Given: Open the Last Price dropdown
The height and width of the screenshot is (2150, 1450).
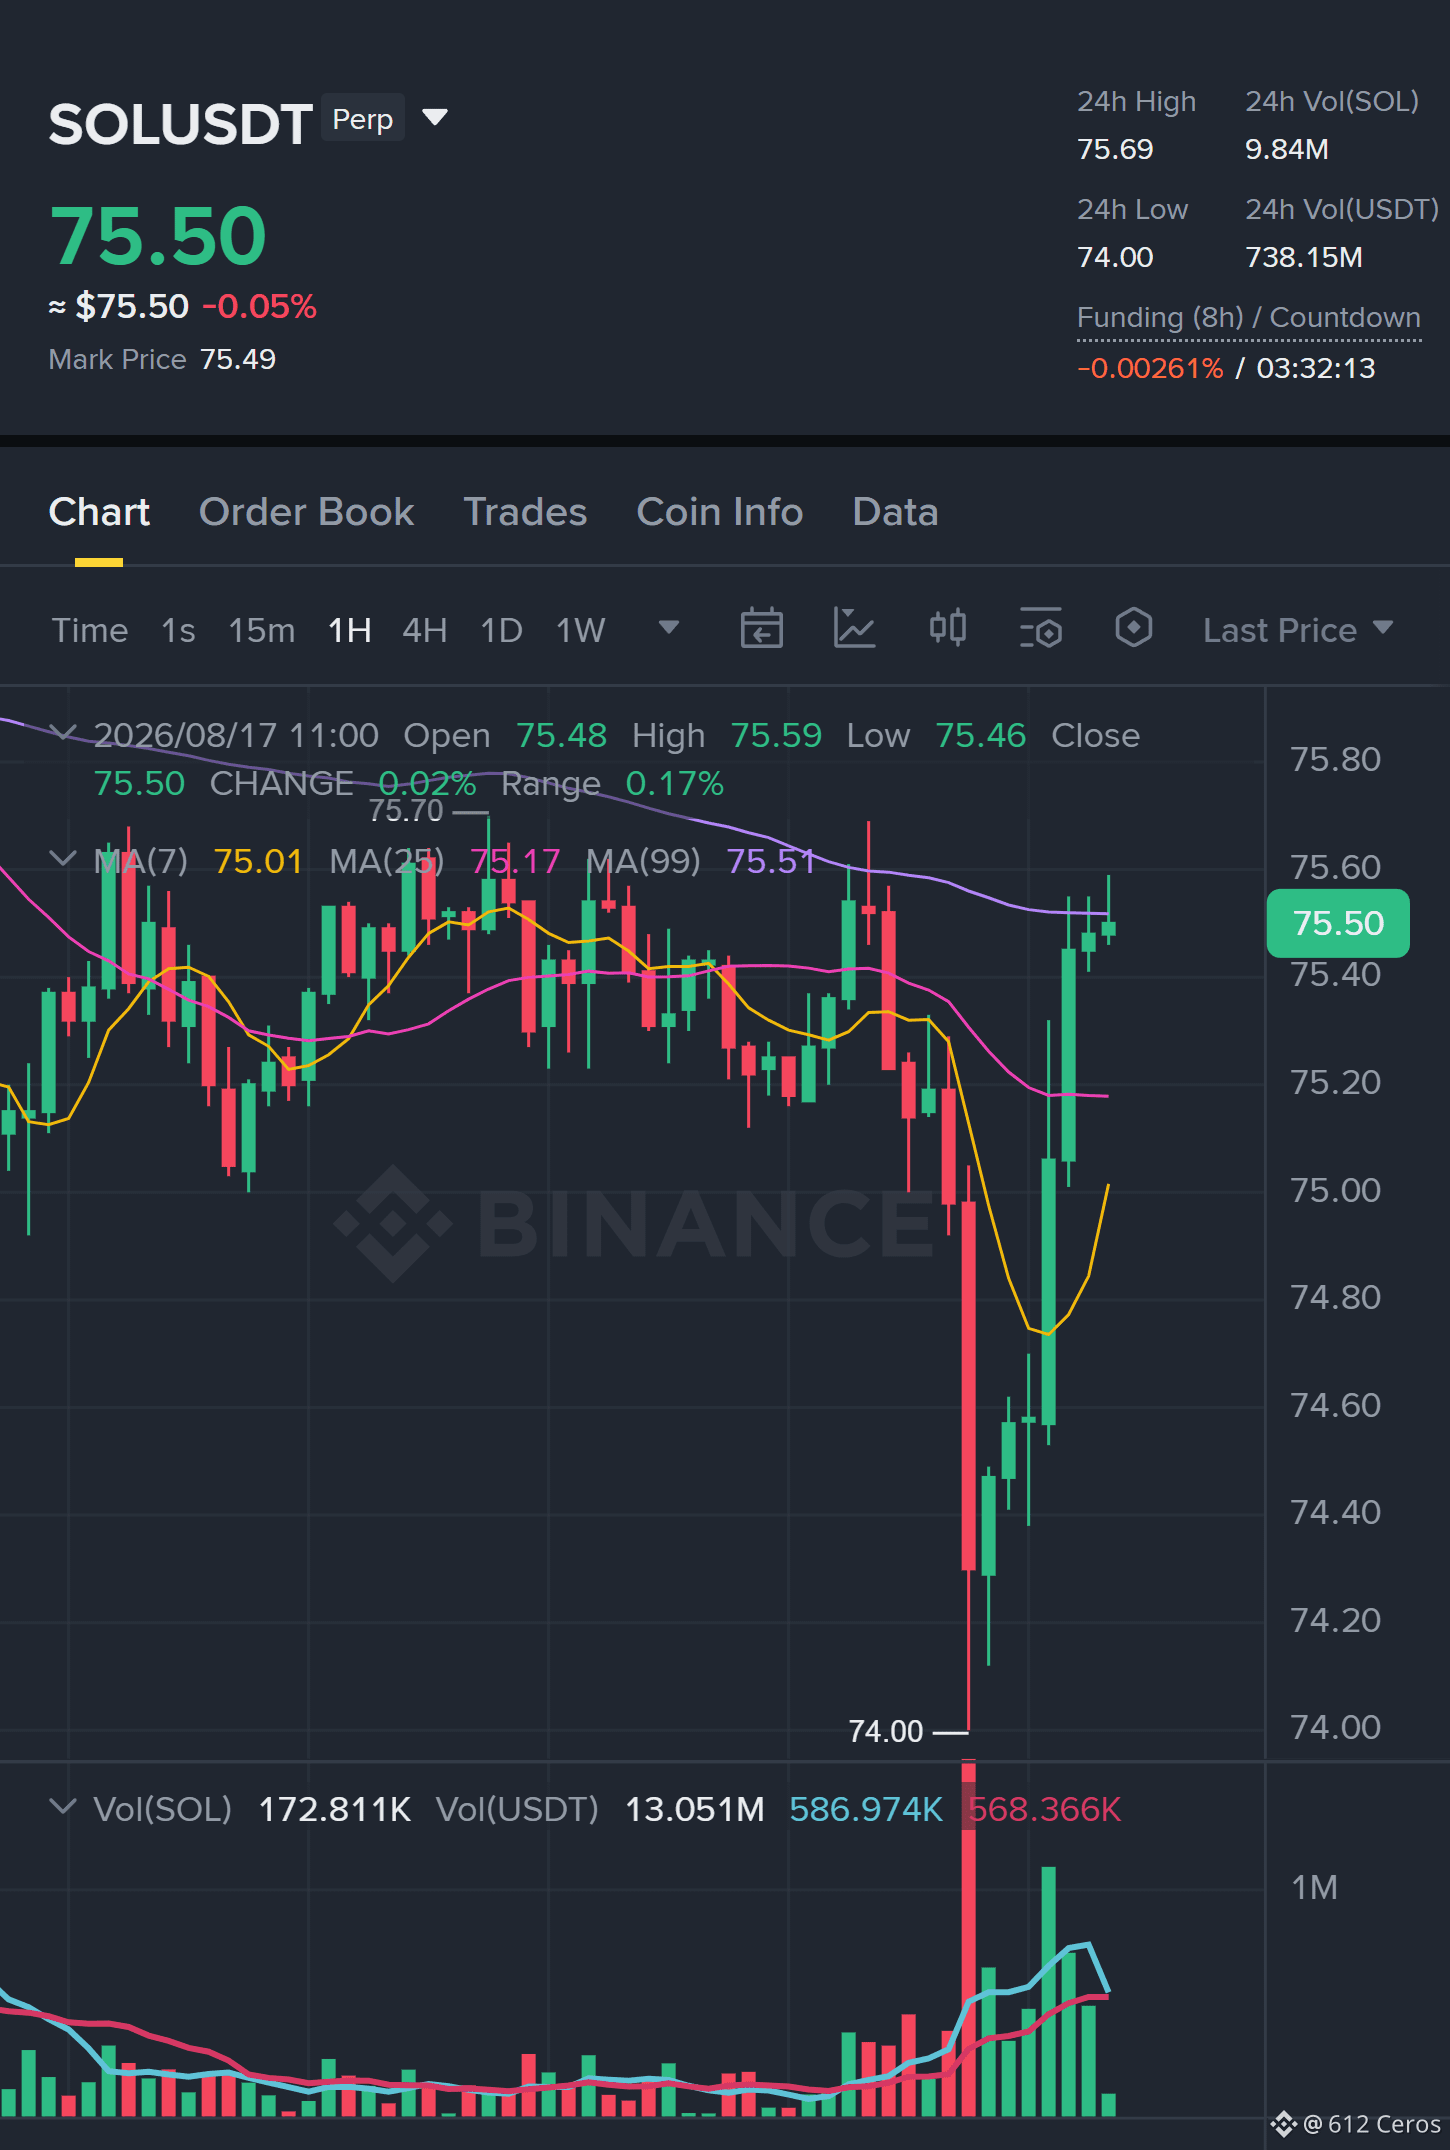Looking at the screenshot, I should [x=1298, y=630].
